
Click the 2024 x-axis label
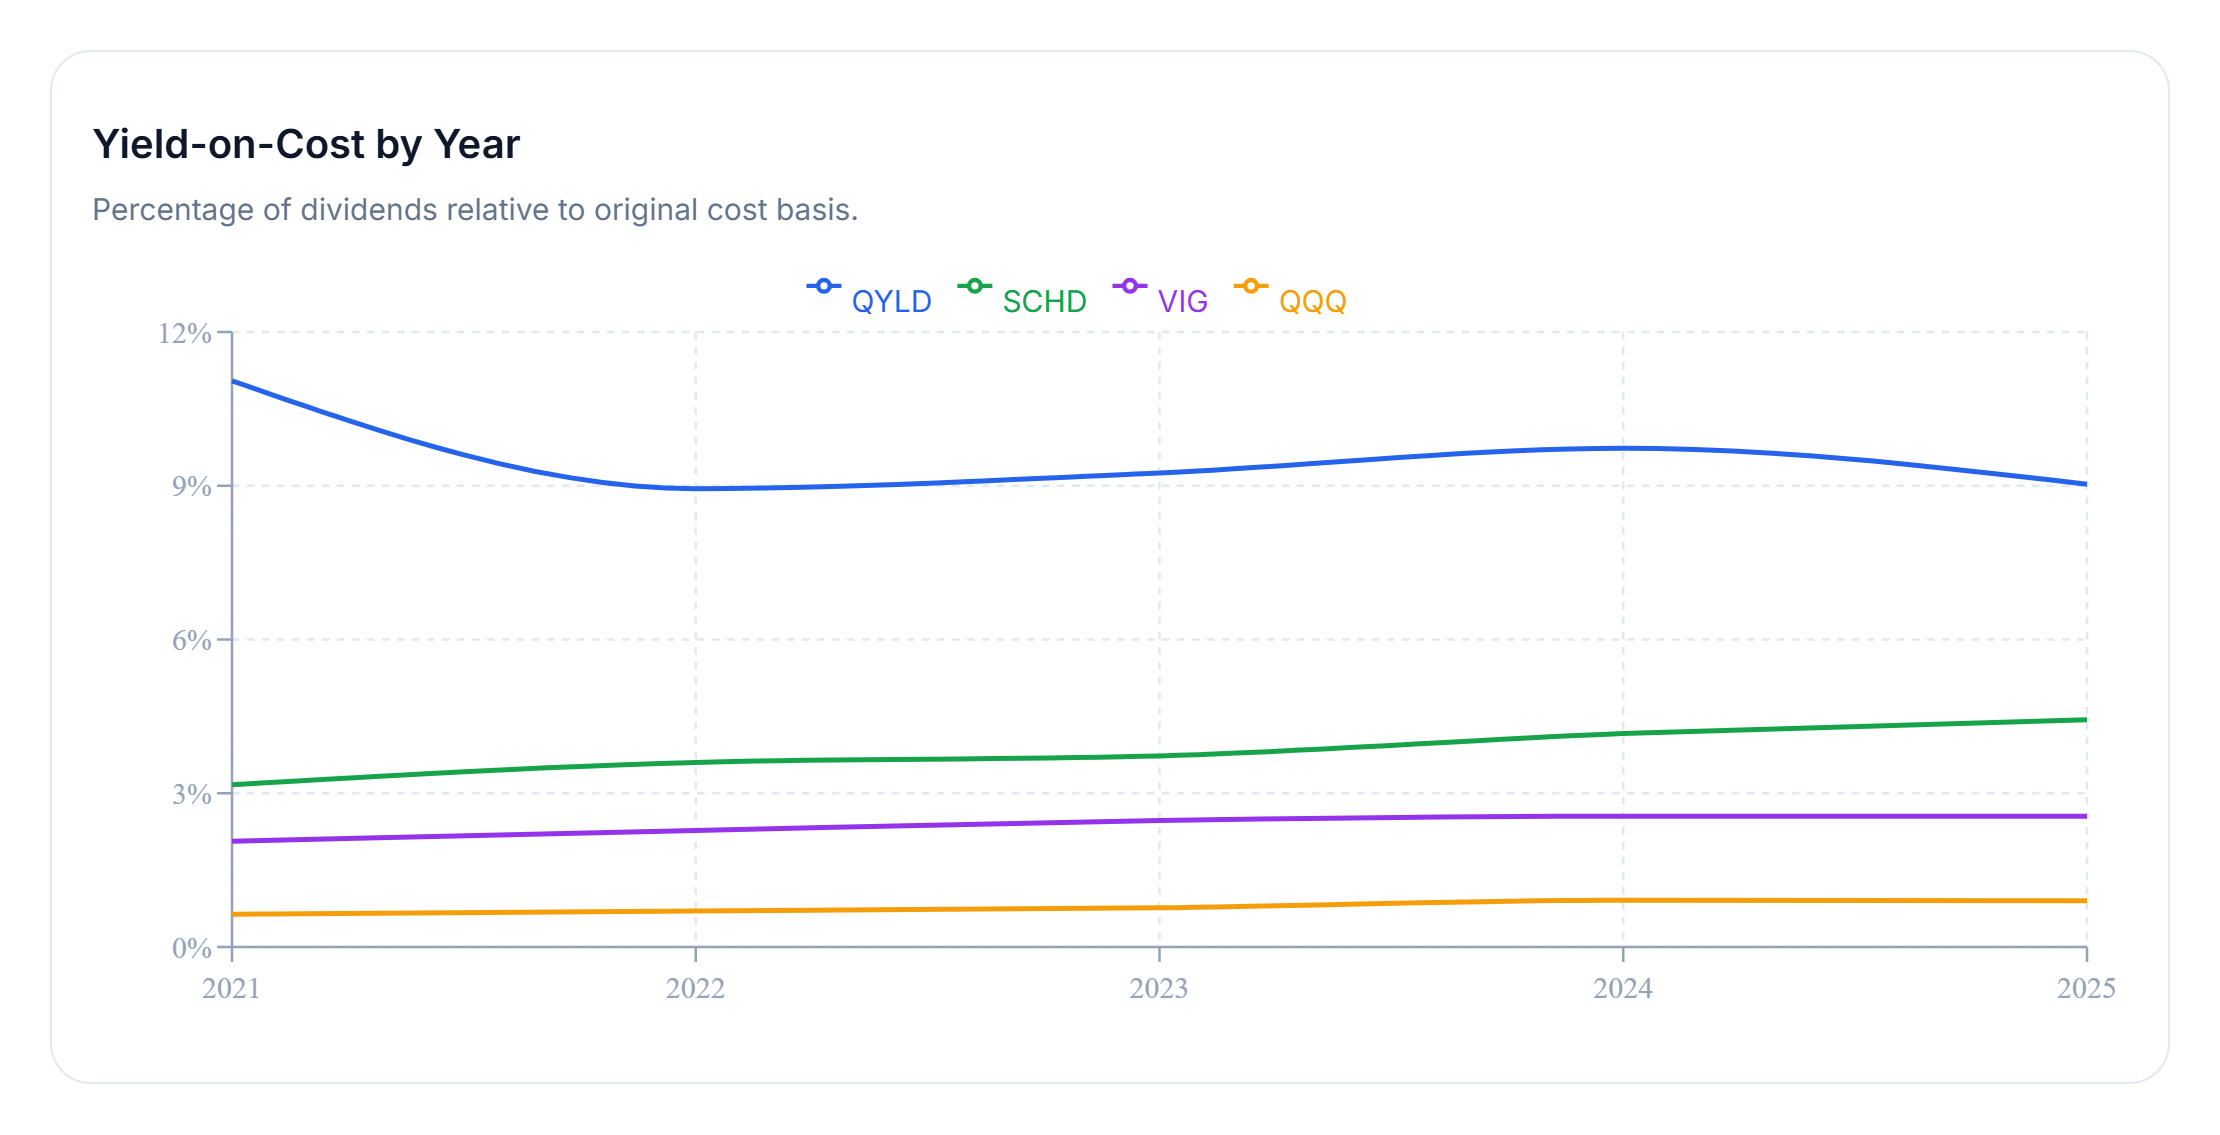pyautogui.click(x=1622, y=988)
